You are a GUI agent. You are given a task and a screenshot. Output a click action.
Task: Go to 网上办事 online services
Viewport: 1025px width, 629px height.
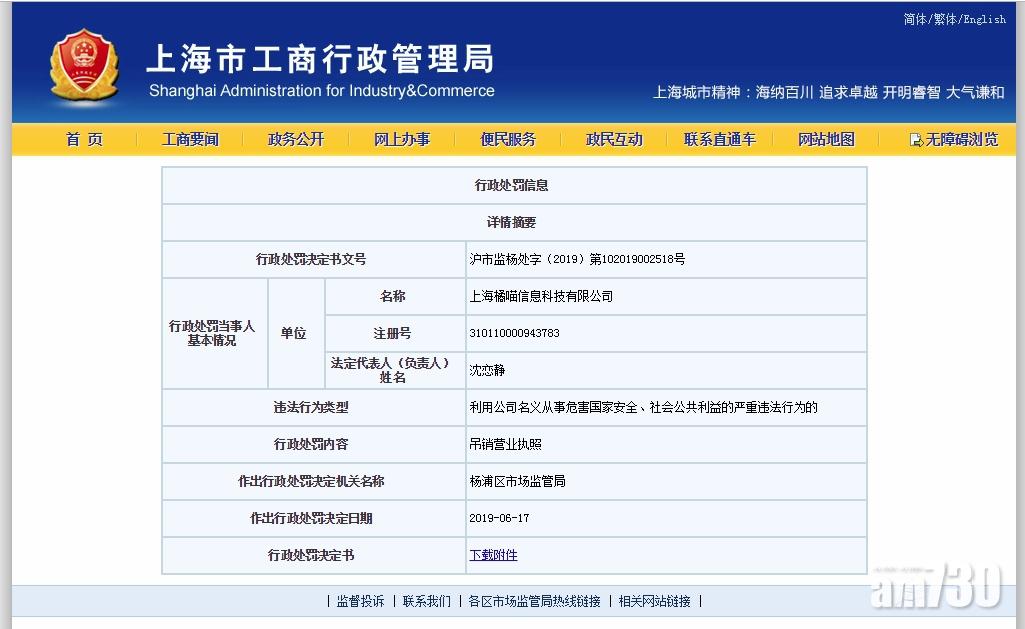[402, 140]
